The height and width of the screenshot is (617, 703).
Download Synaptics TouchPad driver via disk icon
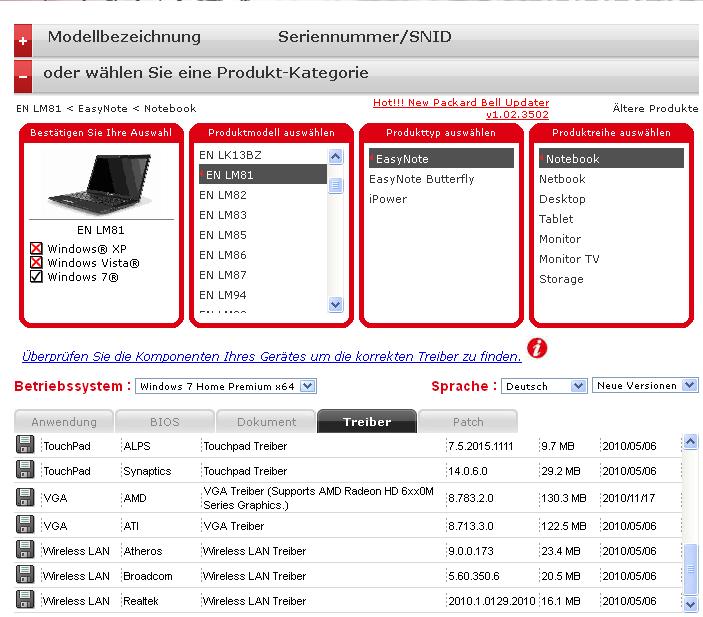pos(25,469)
